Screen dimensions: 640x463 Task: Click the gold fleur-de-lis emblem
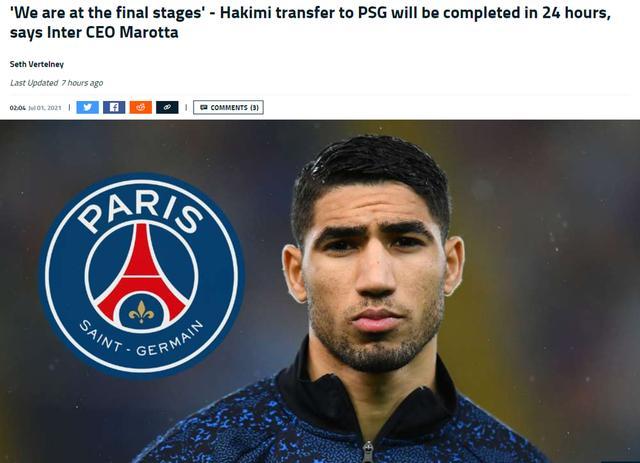point(142,312)
